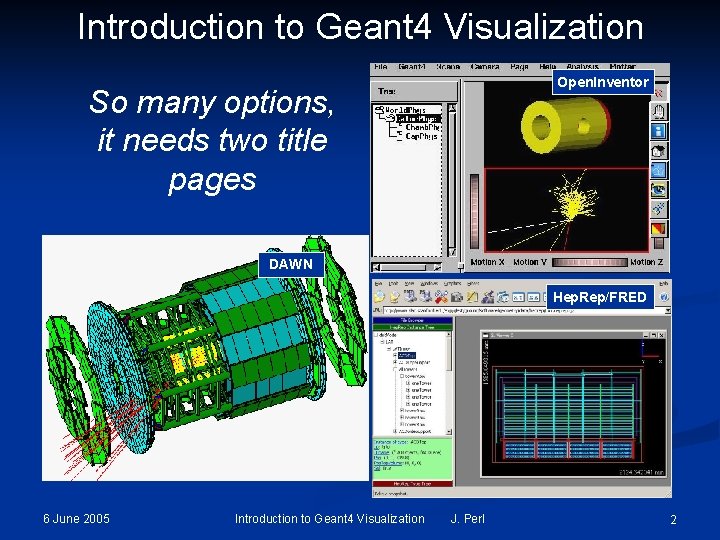
Task: Open the File menu in OpenInventor window
Action: (381, 67)
